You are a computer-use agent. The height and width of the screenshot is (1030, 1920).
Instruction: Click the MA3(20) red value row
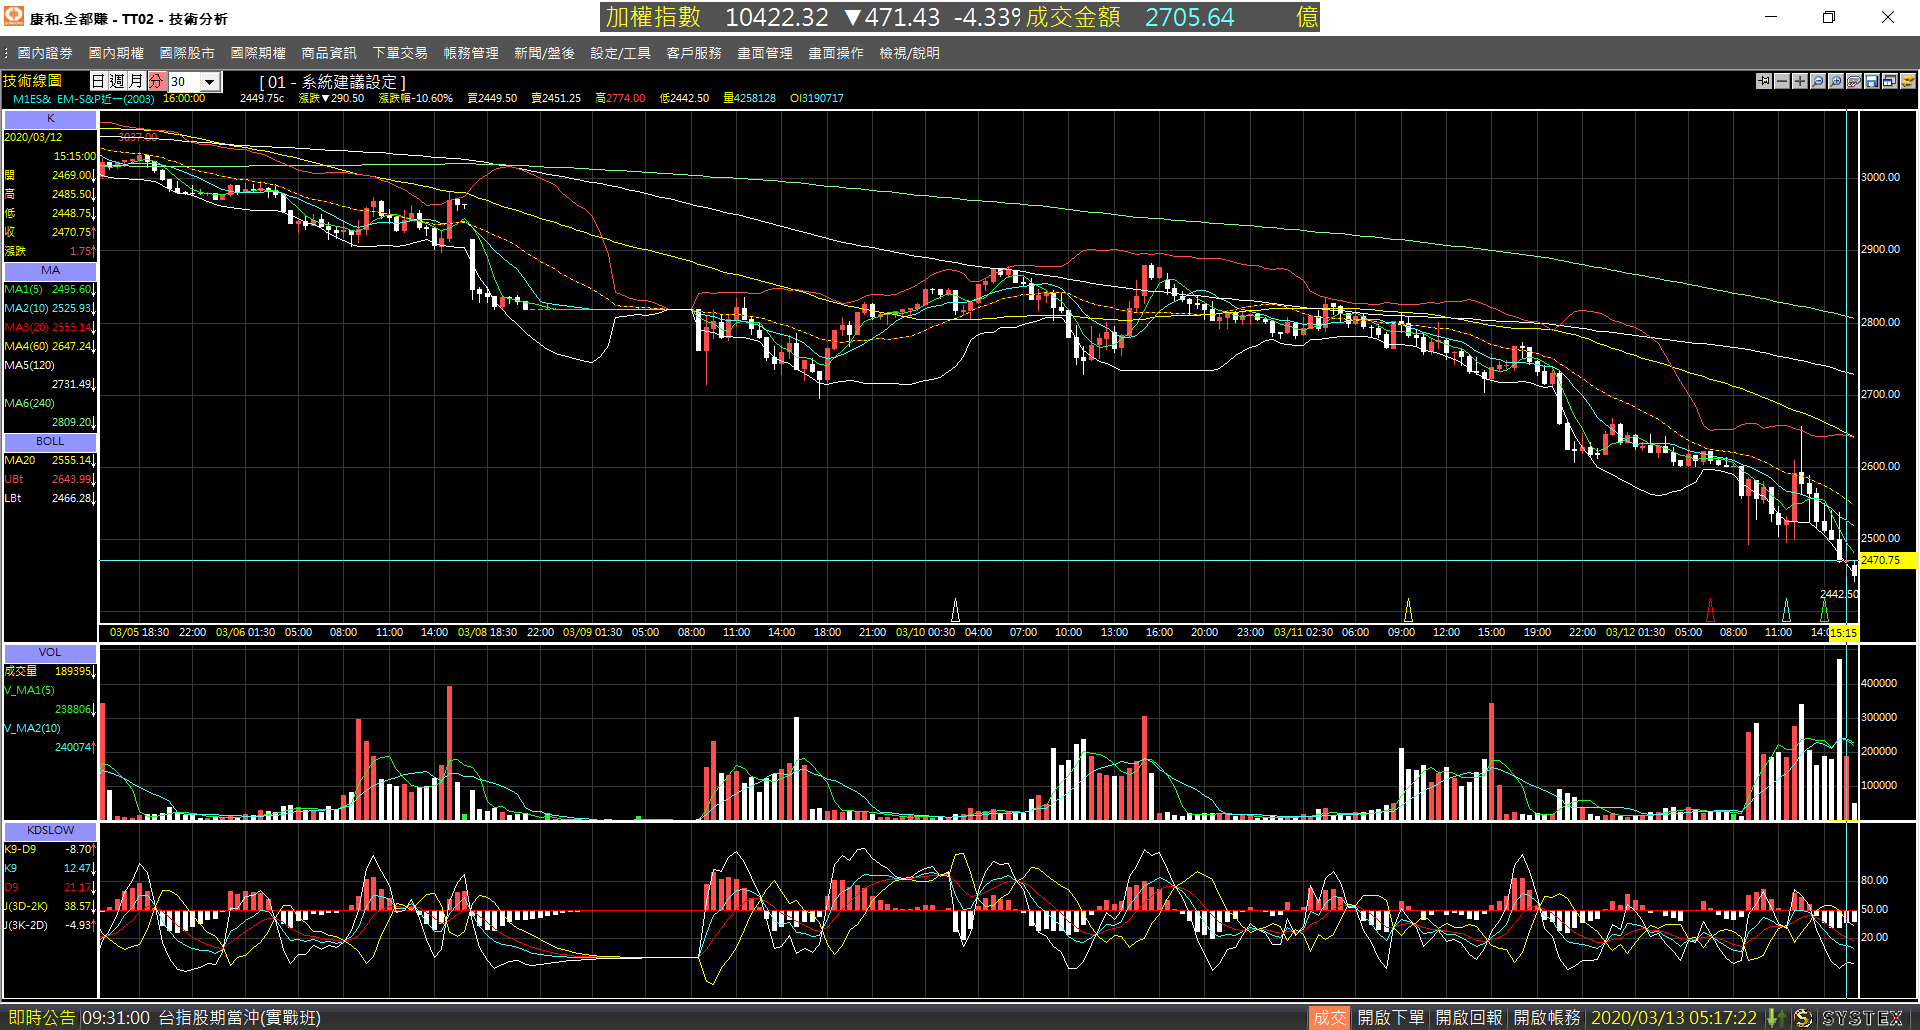(50, 328)
